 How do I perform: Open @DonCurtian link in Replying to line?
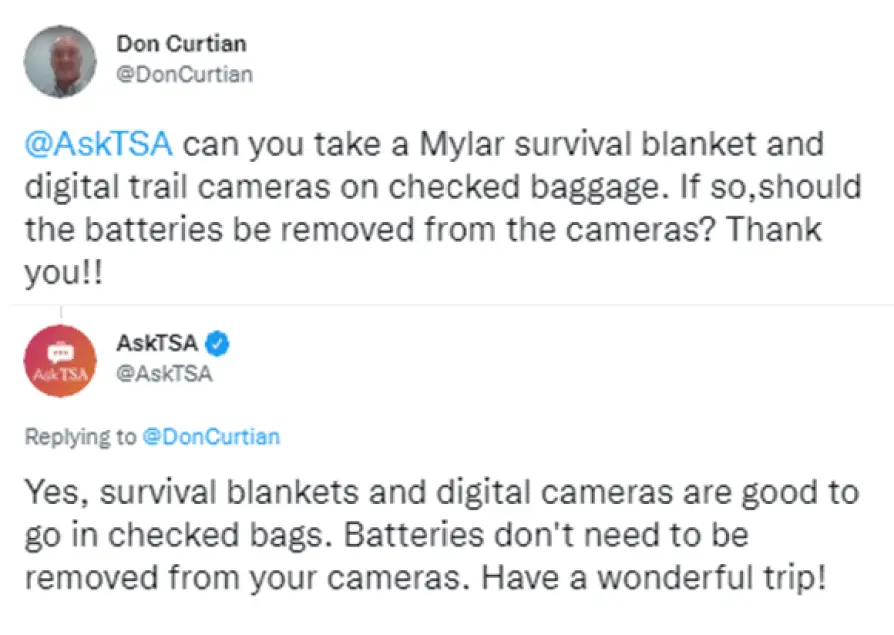point(211,436)
